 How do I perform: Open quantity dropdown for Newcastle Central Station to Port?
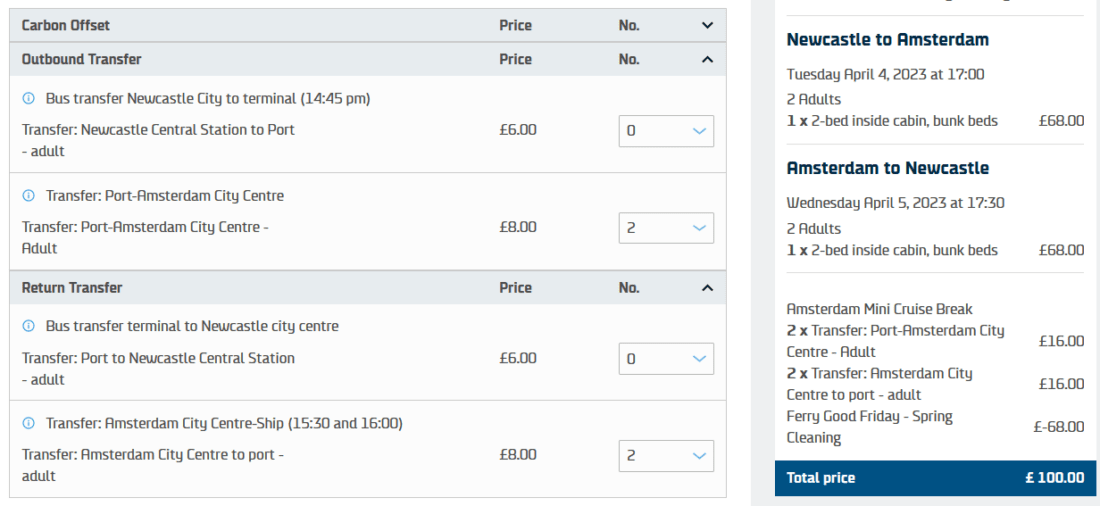coord(666,131)
